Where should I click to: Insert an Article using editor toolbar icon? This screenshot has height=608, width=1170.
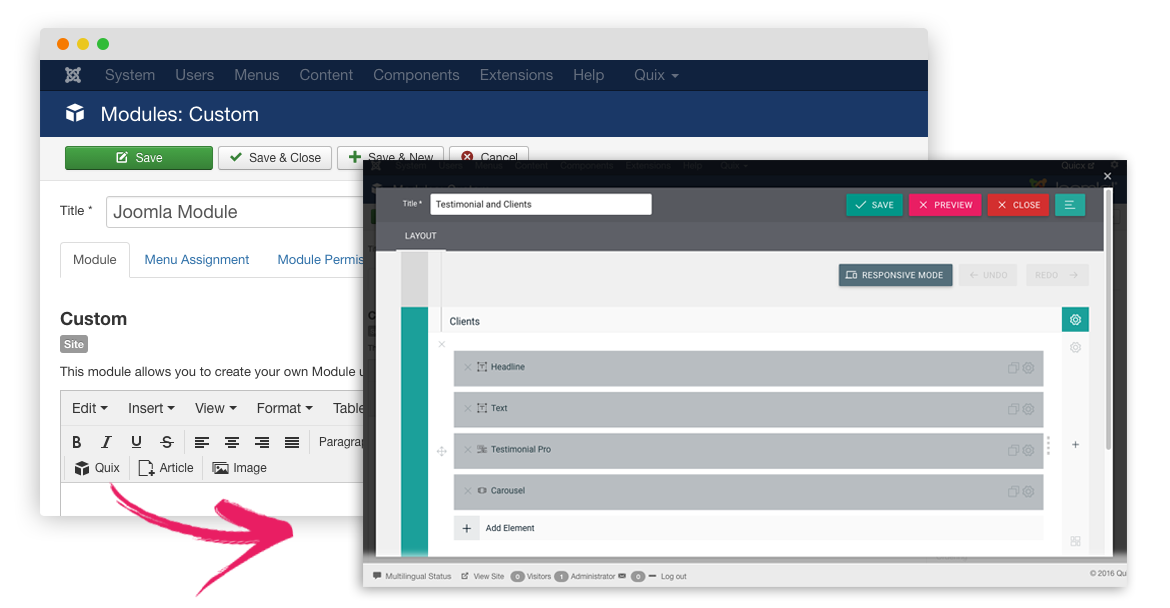[x=165, y=467]
